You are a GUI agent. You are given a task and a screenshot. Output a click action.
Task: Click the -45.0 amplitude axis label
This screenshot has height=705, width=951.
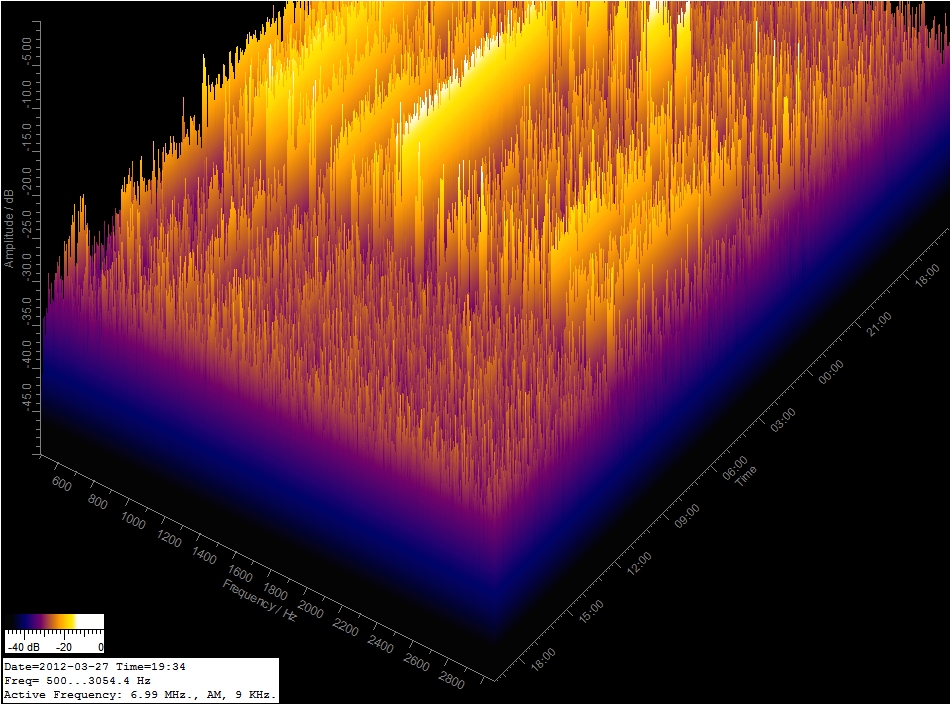pyautogui.click(x=26, y=396)
